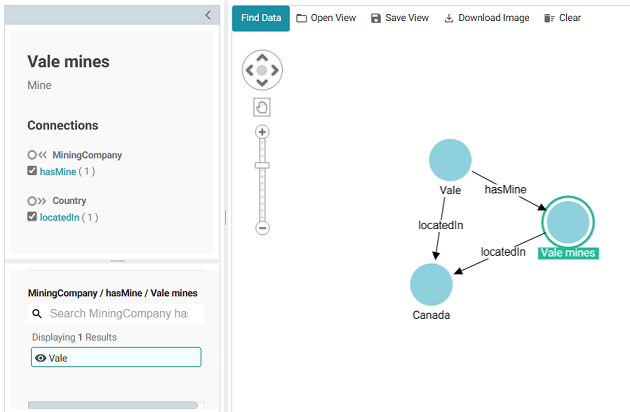Image resolution: width=630 pixels, height=412 pixels.
Task: Select the hand pan tool
Action: coord(262,107)
